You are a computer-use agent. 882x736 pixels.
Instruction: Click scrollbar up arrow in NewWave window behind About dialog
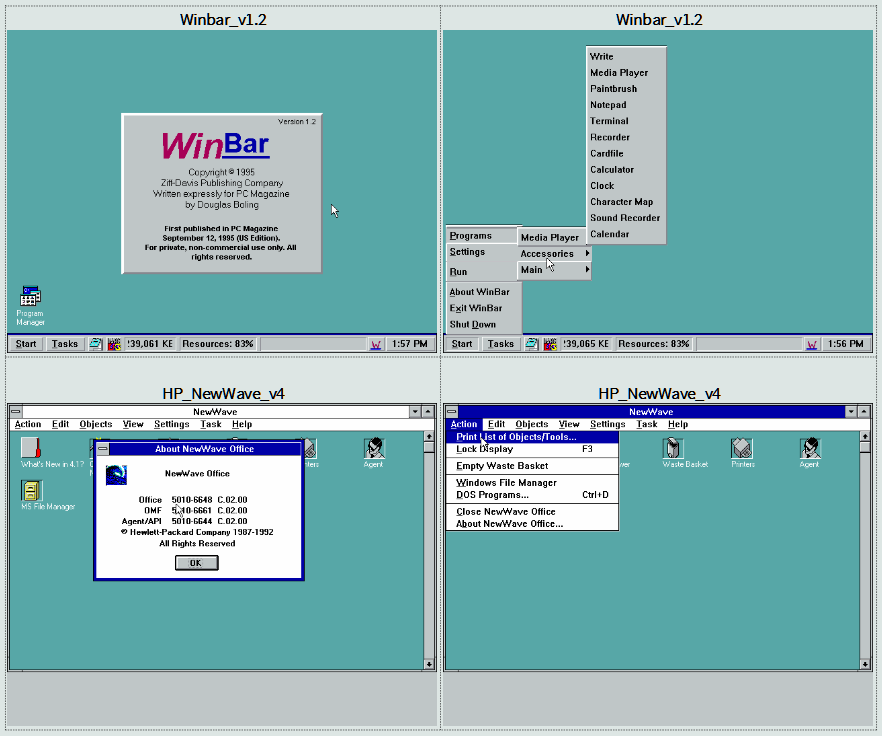click(429, 437)
